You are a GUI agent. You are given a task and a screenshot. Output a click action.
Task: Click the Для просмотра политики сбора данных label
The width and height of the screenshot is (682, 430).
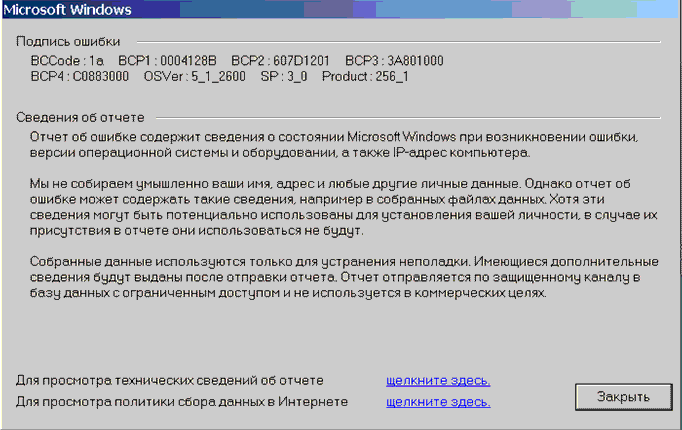point(182,402)
